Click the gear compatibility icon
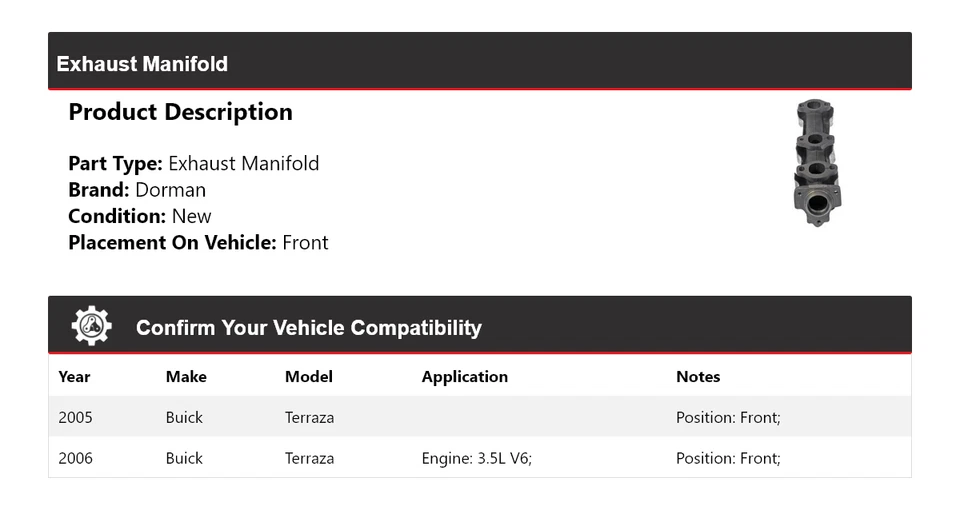The image size is (960, 510). tap(91, 326)
